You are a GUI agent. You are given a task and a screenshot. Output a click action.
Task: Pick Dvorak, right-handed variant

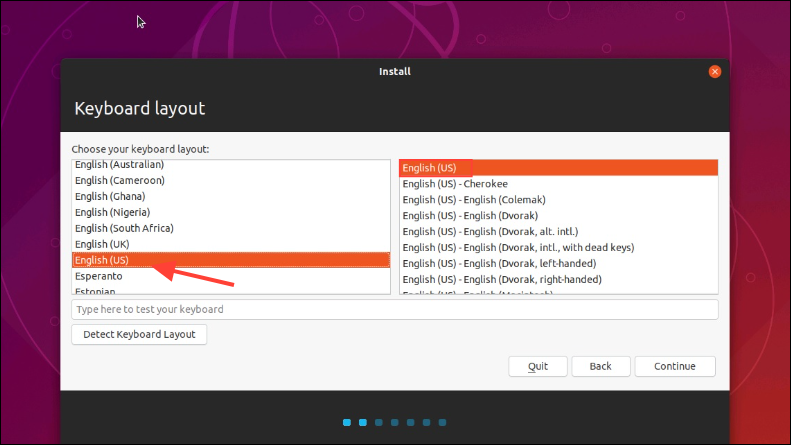point(558,279)
